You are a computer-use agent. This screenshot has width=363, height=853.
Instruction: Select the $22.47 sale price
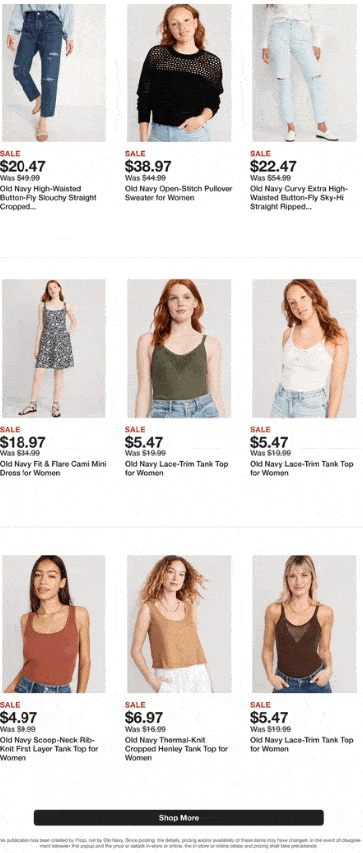click(x=273, y=166)
